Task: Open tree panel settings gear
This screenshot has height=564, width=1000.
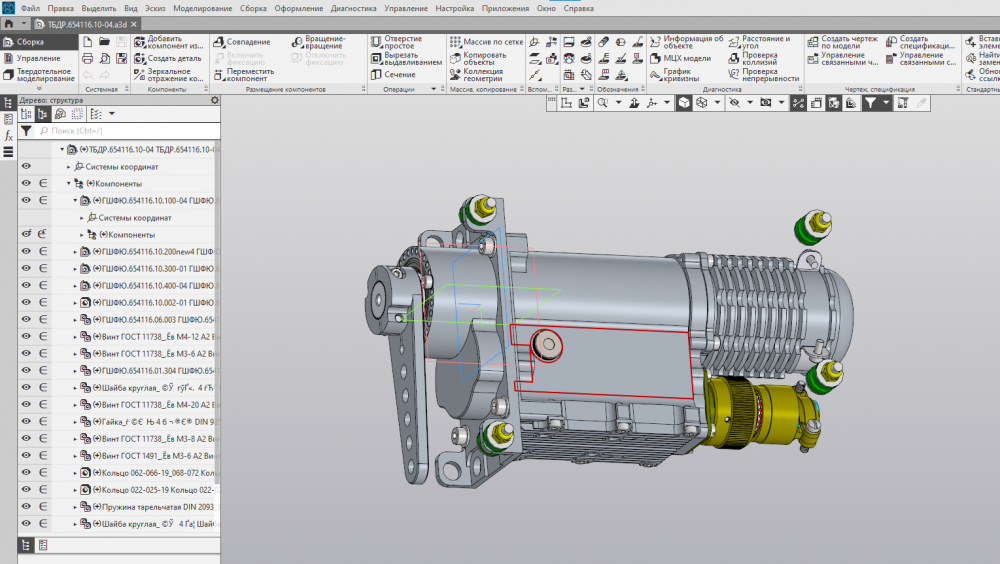Action: (214, 100)
